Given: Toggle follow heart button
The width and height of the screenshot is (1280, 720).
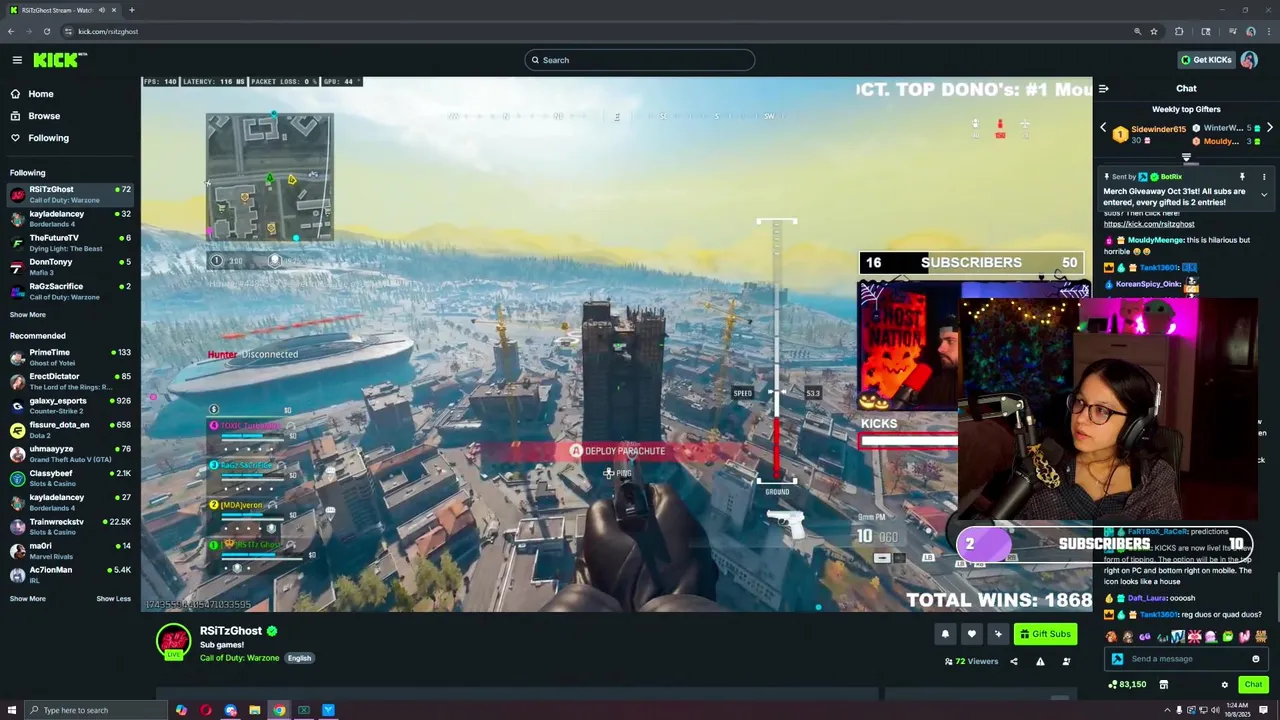Looking at the screenshot, I should (x=971, y=634).
